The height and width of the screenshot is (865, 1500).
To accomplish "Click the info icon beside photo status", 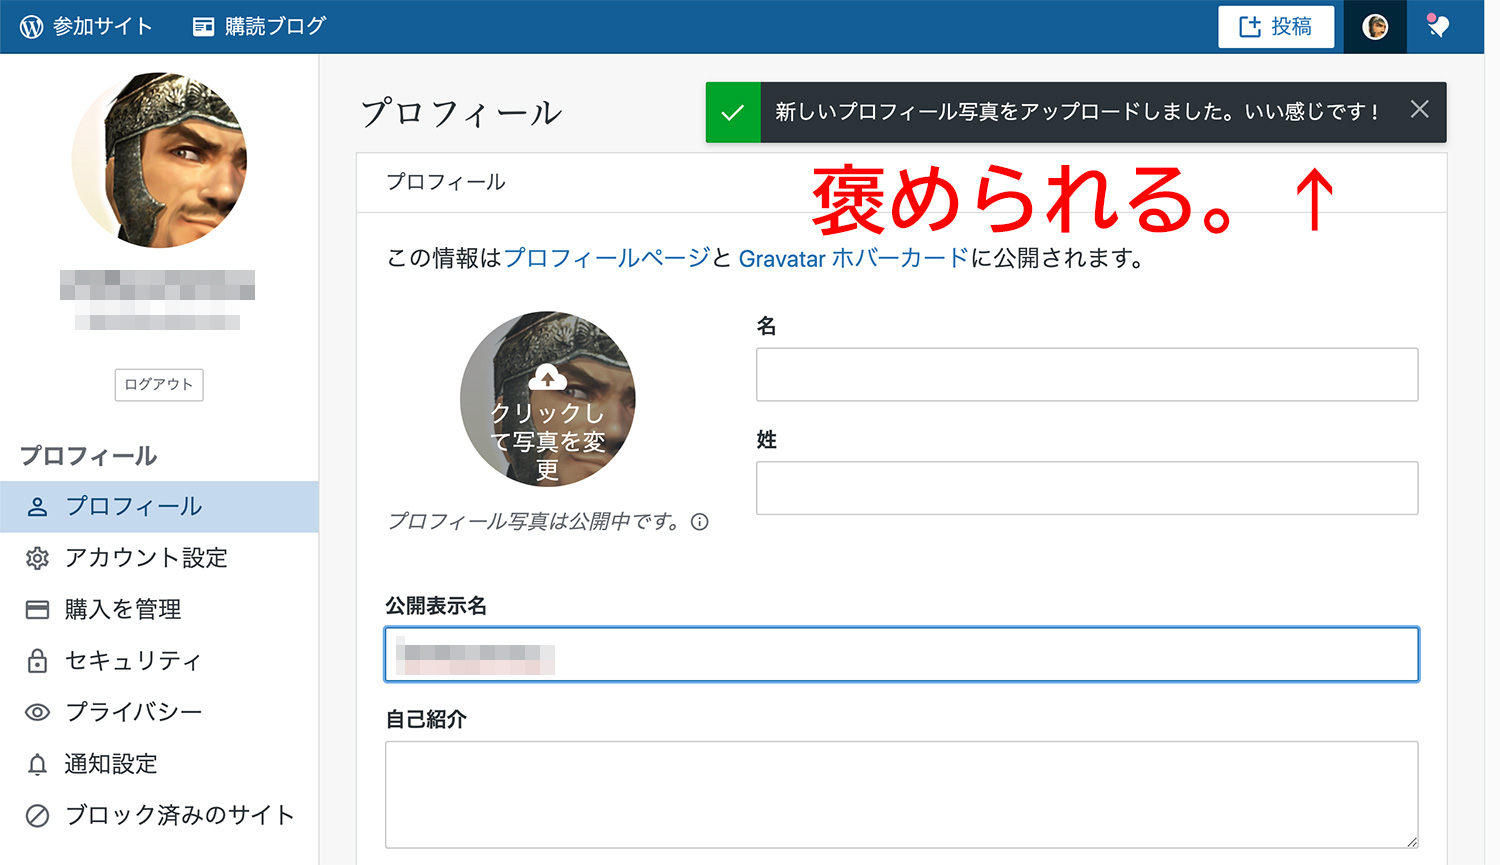I will [x=700, y=522].
